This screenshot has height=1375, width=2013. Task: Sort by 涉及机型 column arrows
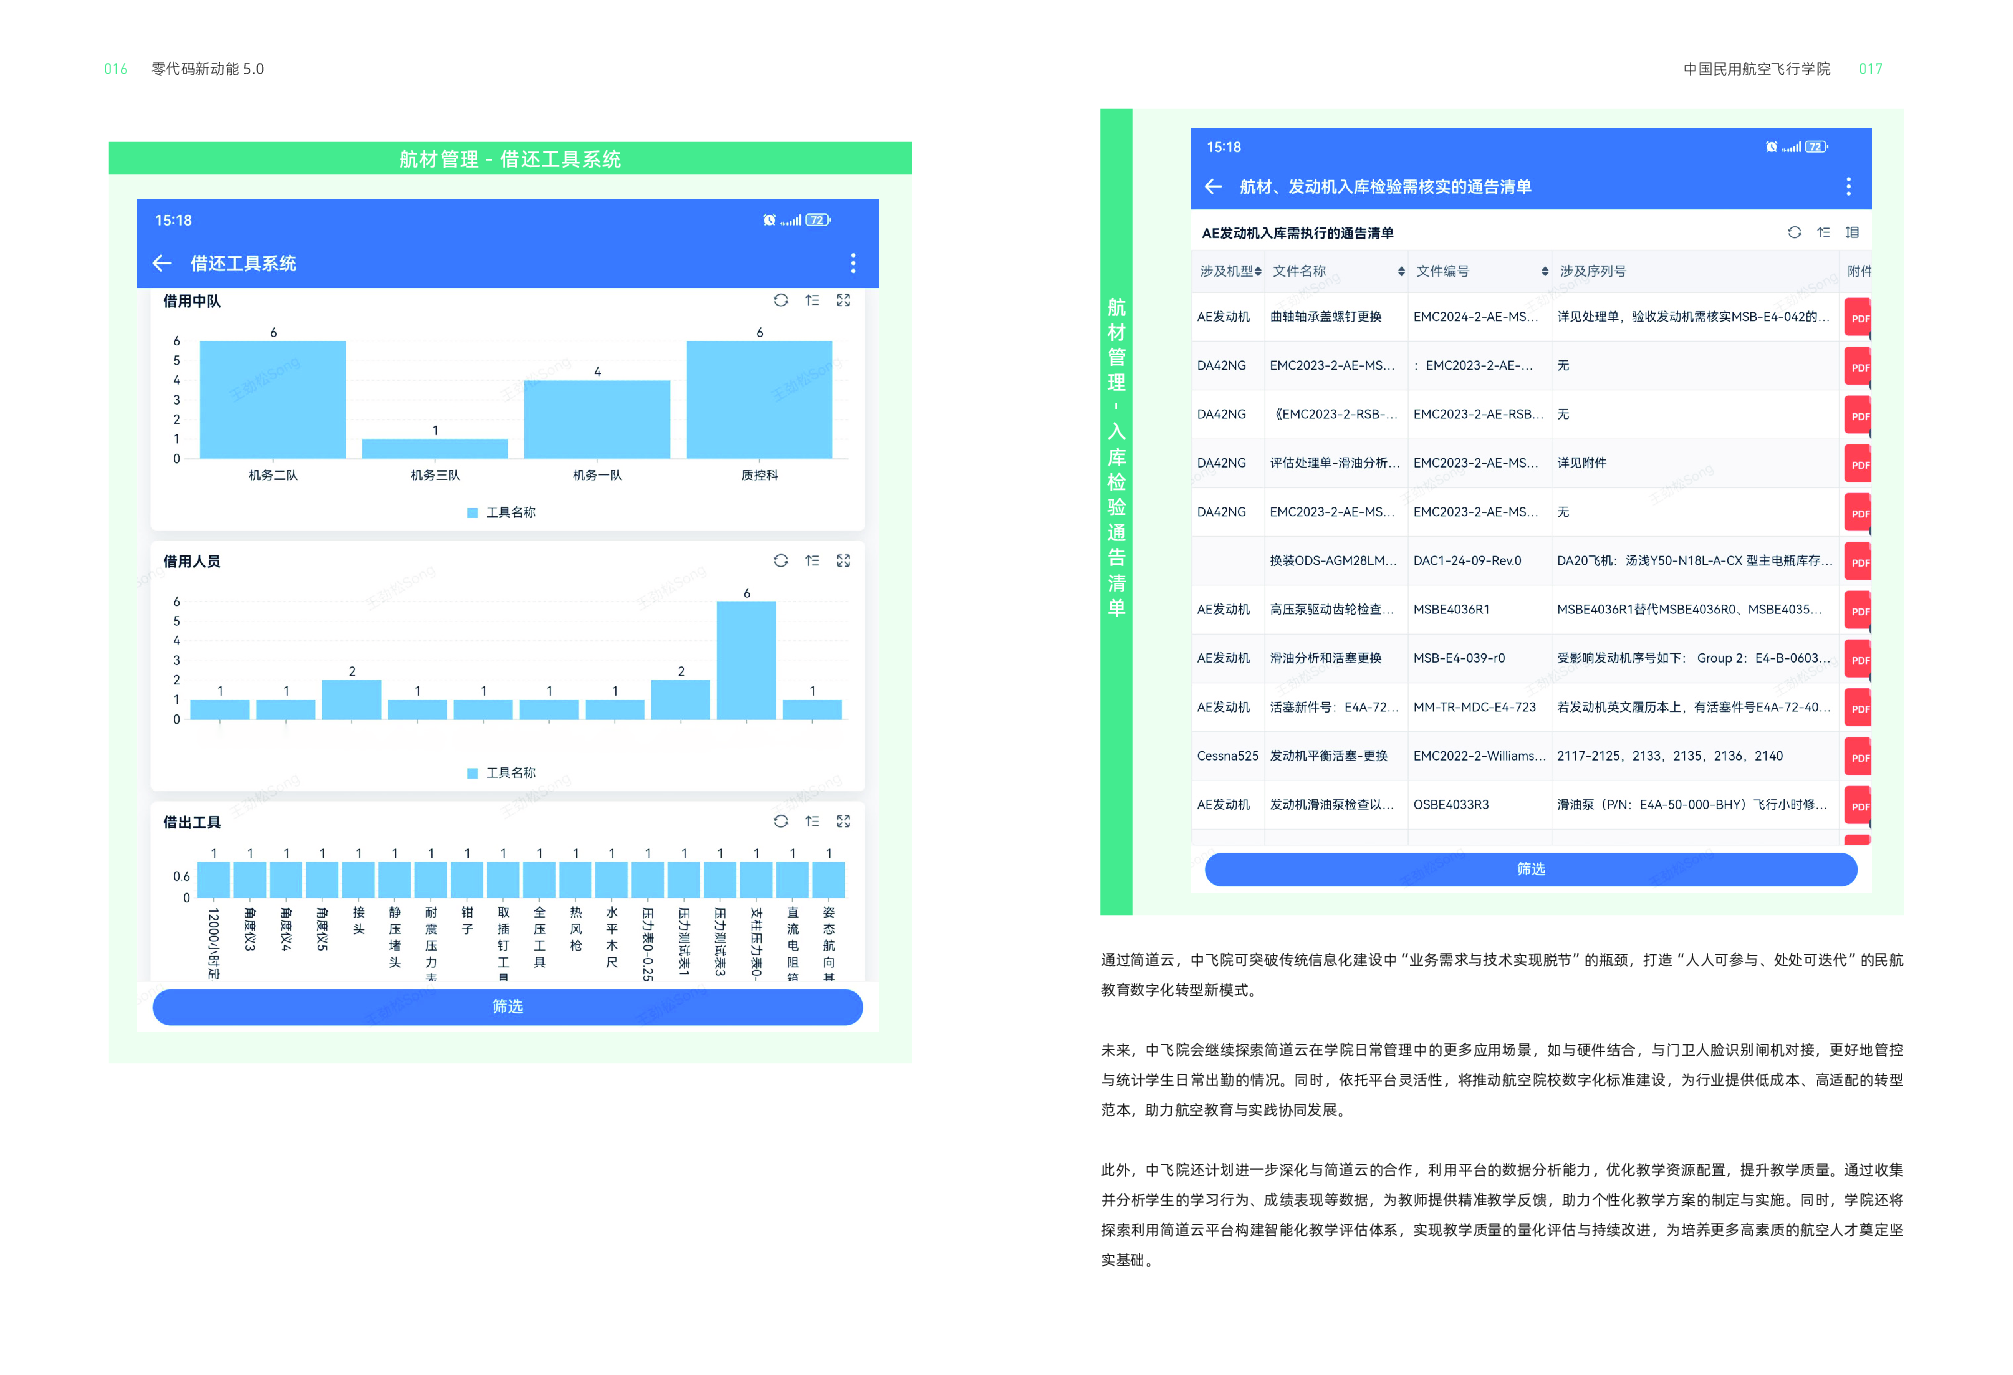(1258, 272)
